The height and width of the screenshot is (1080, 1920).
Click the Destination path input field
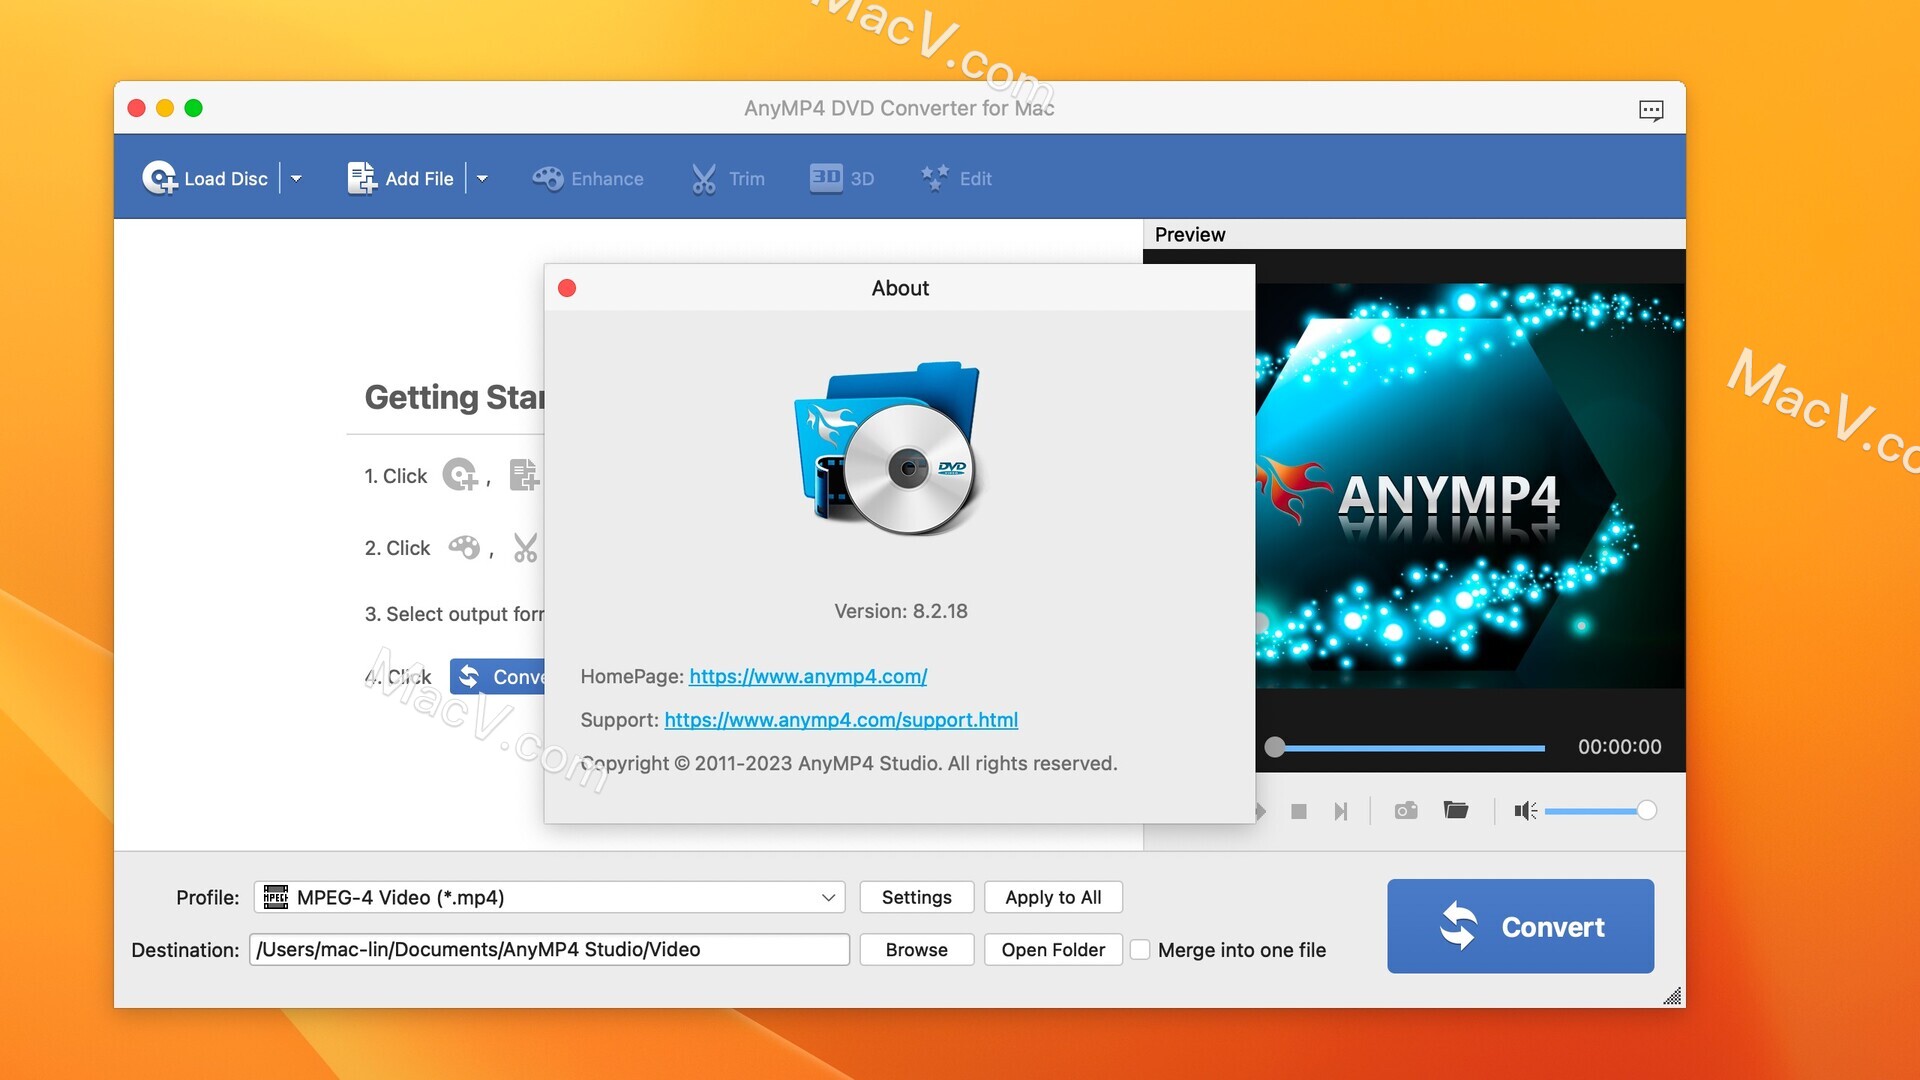click(549, 949)
